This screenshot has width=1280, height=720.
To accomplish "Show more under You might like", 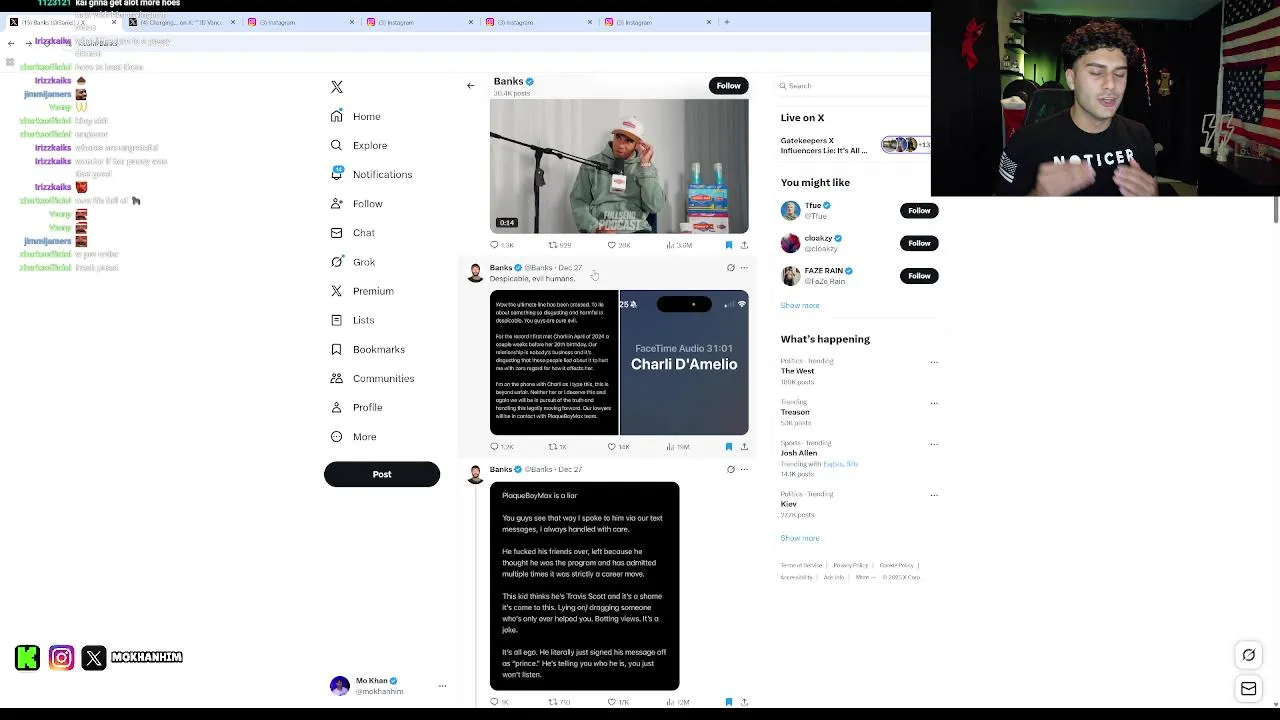I will [800, 306].
